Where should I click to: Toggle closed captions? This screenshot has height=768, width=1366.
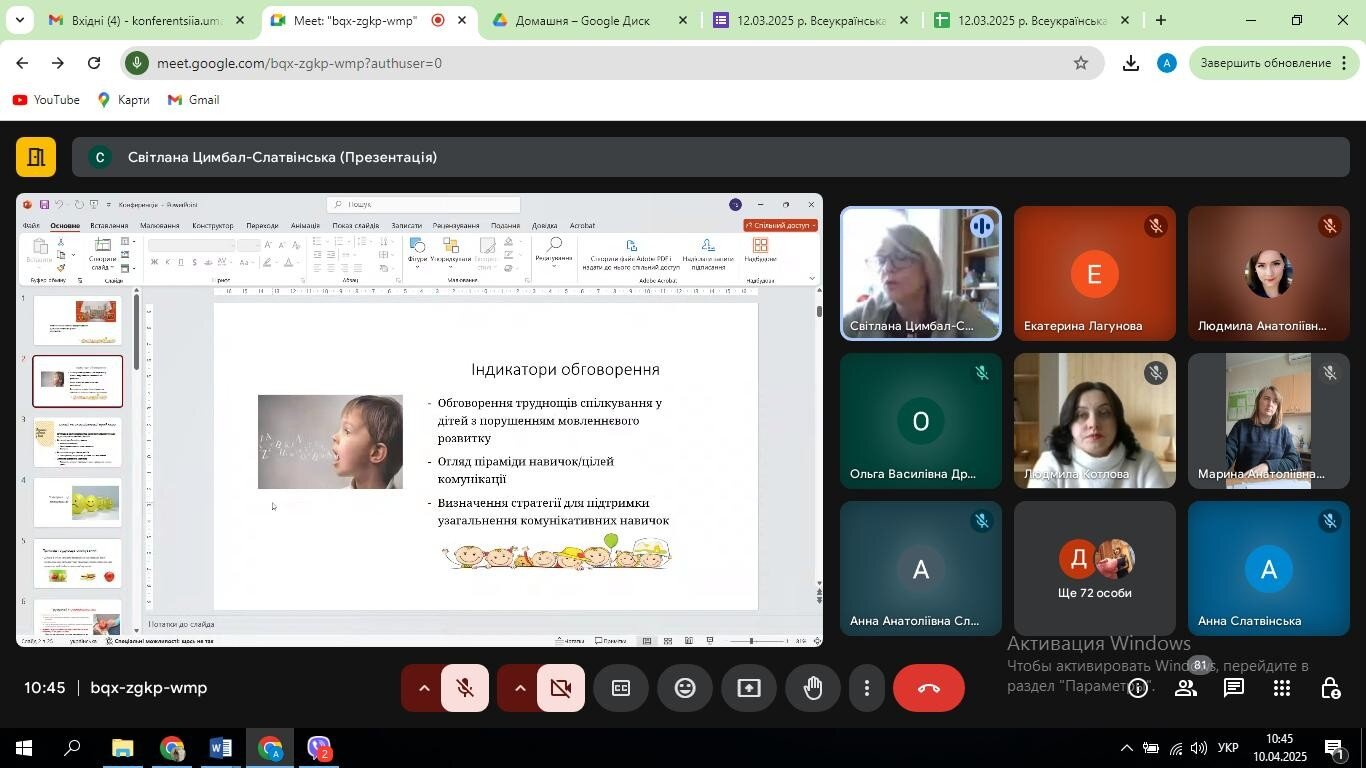click(621, 688)
